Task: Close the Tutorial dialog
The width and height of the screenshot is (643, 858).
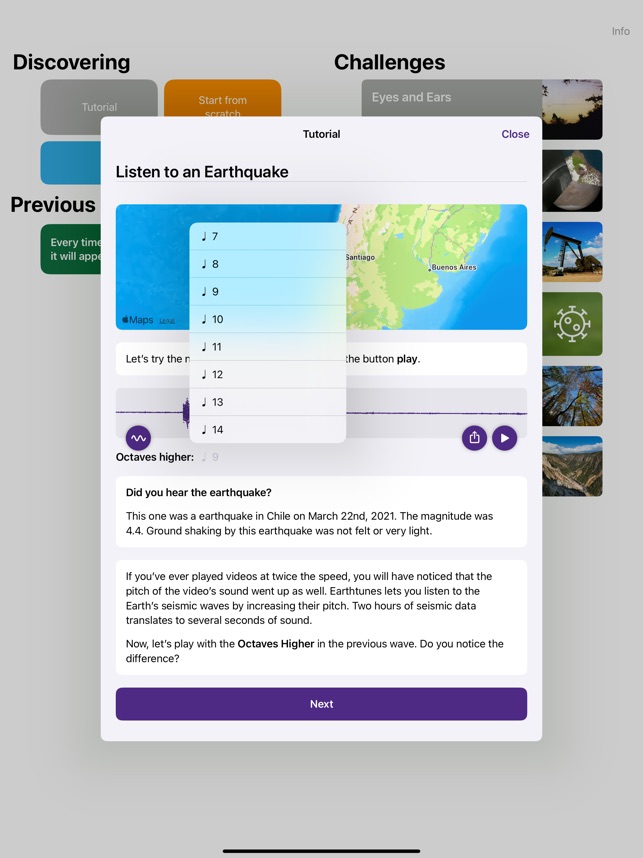Action: [515, 134]
